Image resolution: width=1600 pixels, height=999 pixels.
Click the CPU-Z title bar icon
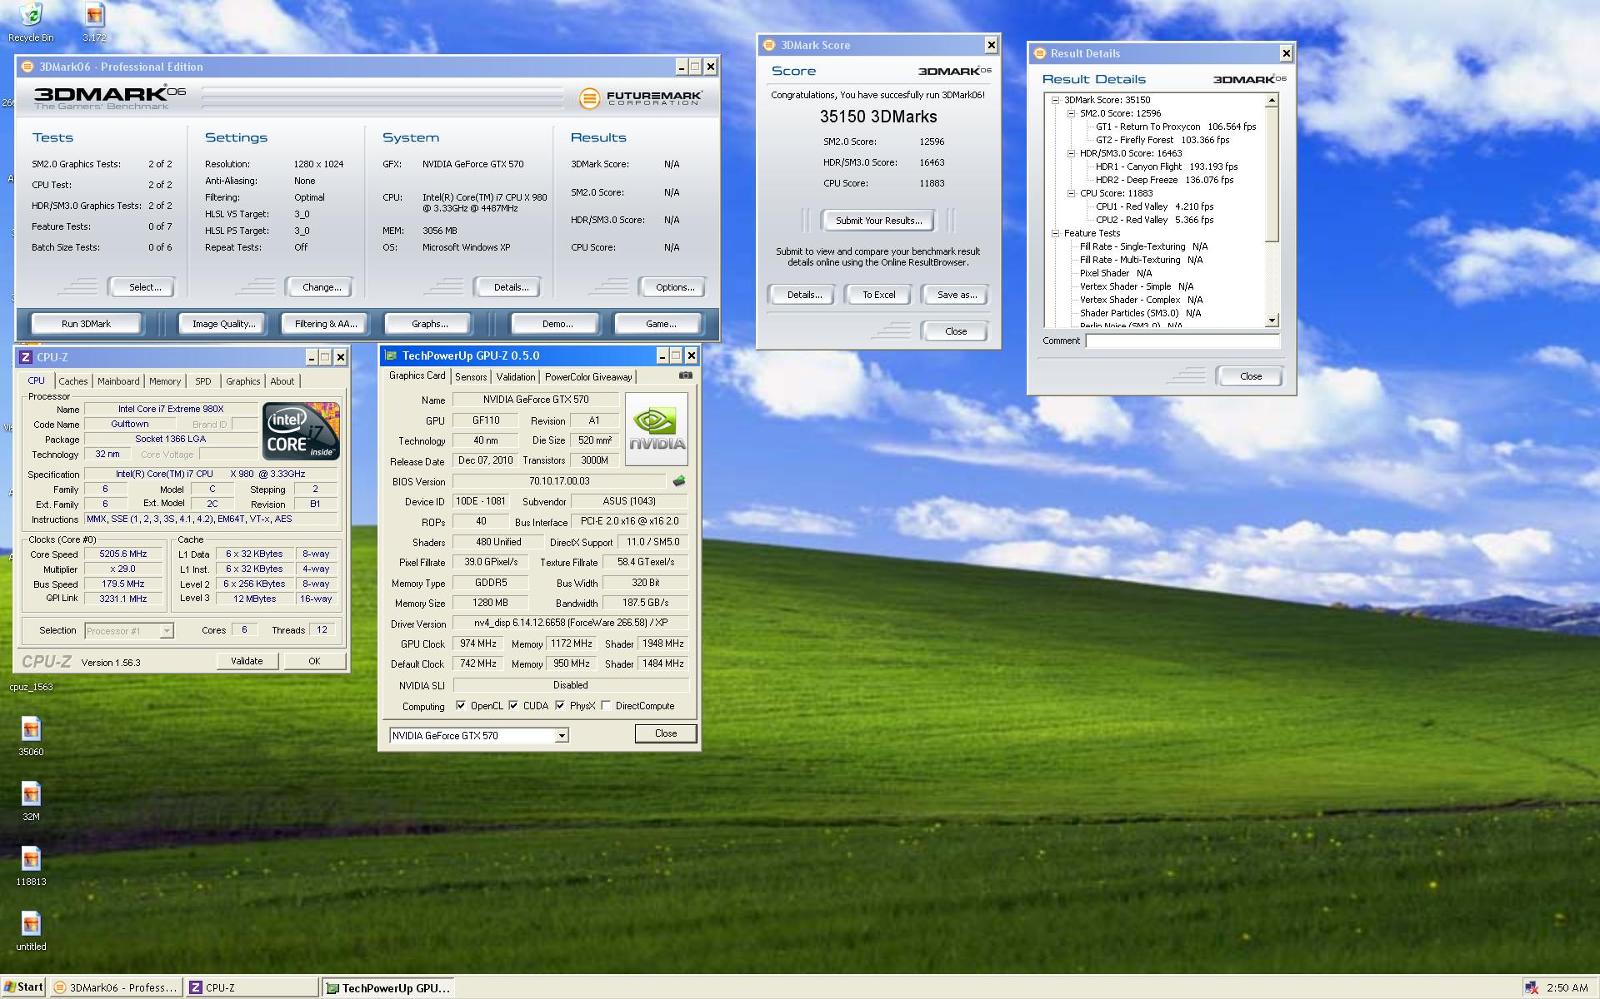coord(26,357)
